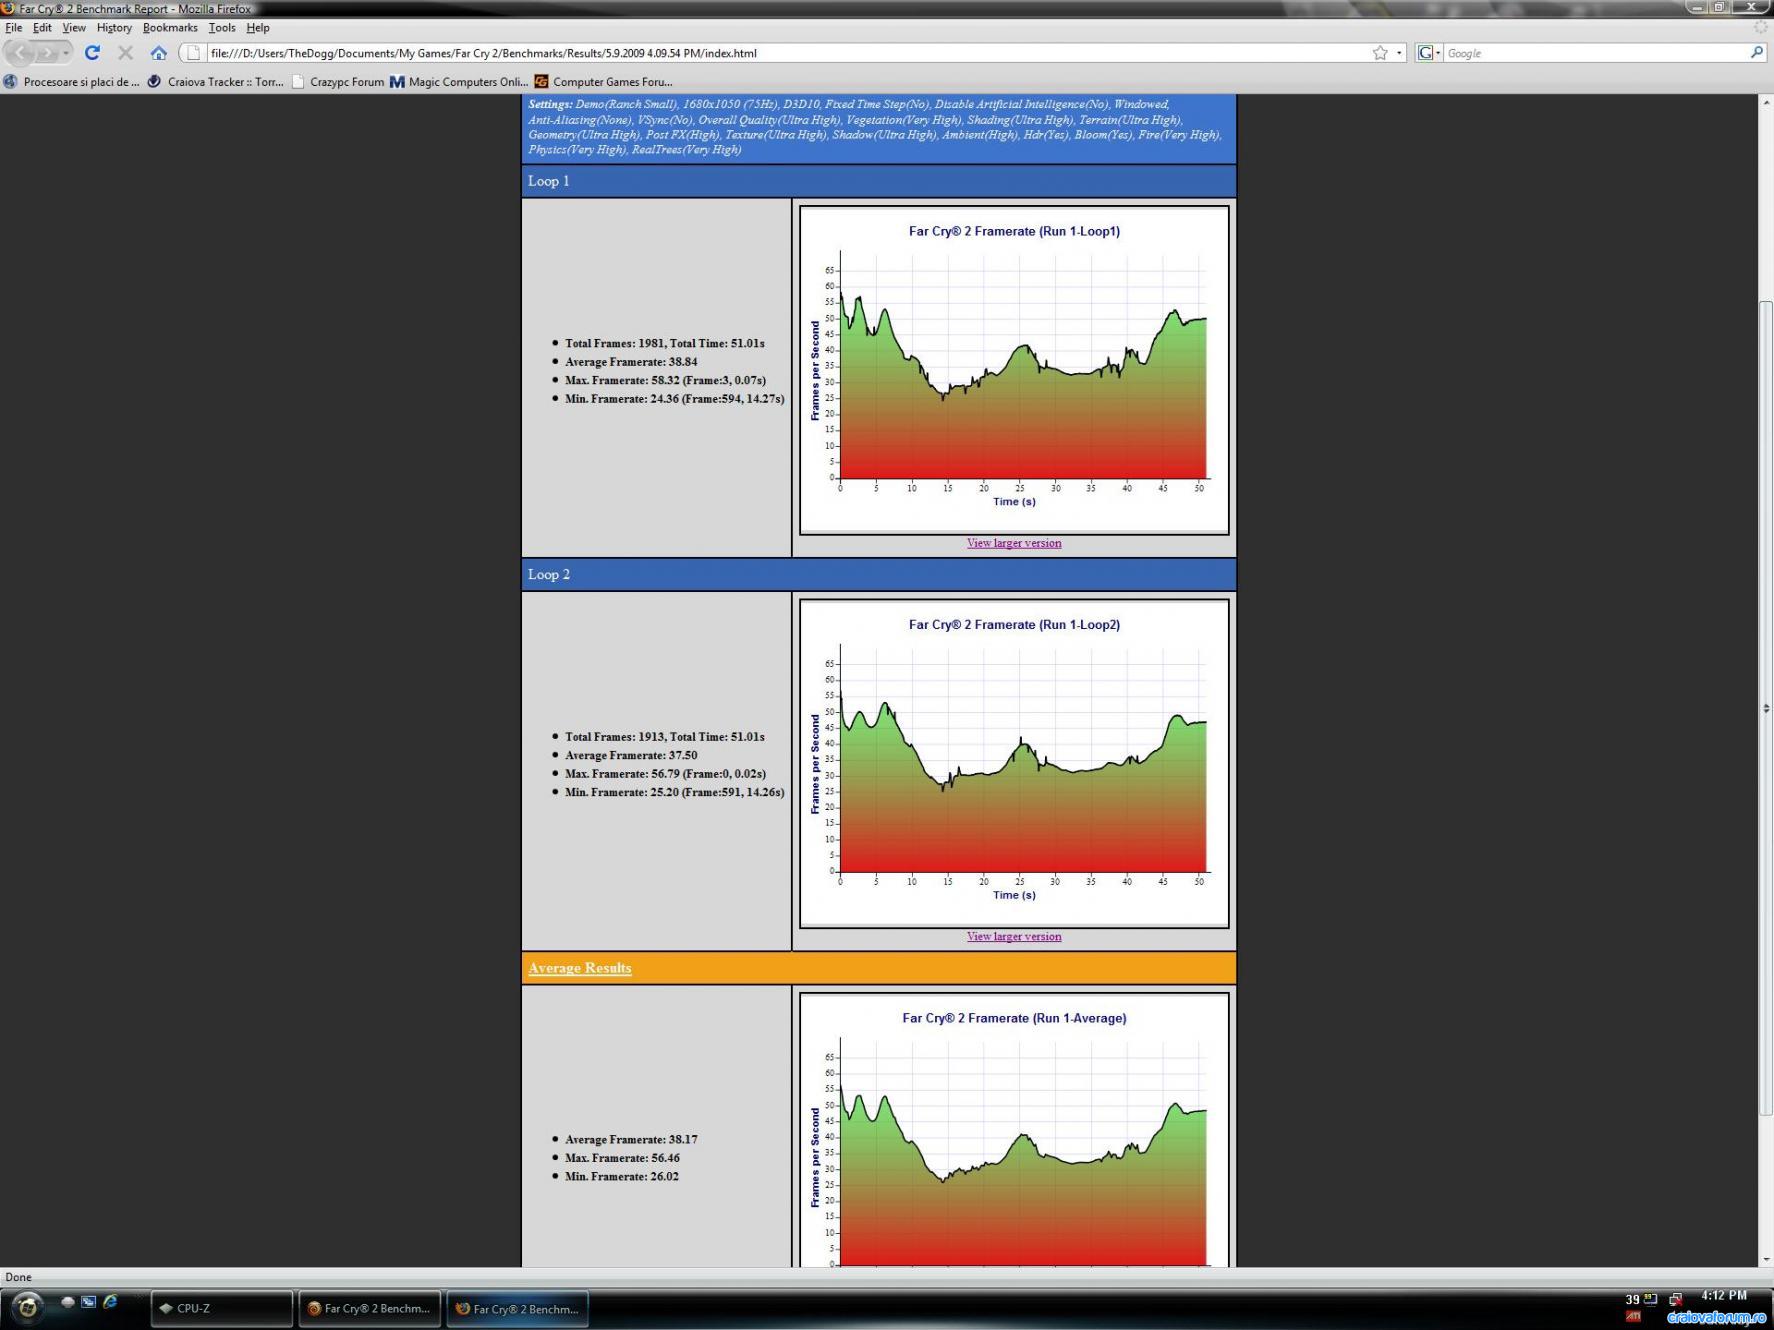The width and height of the screenshot is (1774, 1330).
Task: Click the Loop1 framerate chart image
Action: coord(1014,370)
